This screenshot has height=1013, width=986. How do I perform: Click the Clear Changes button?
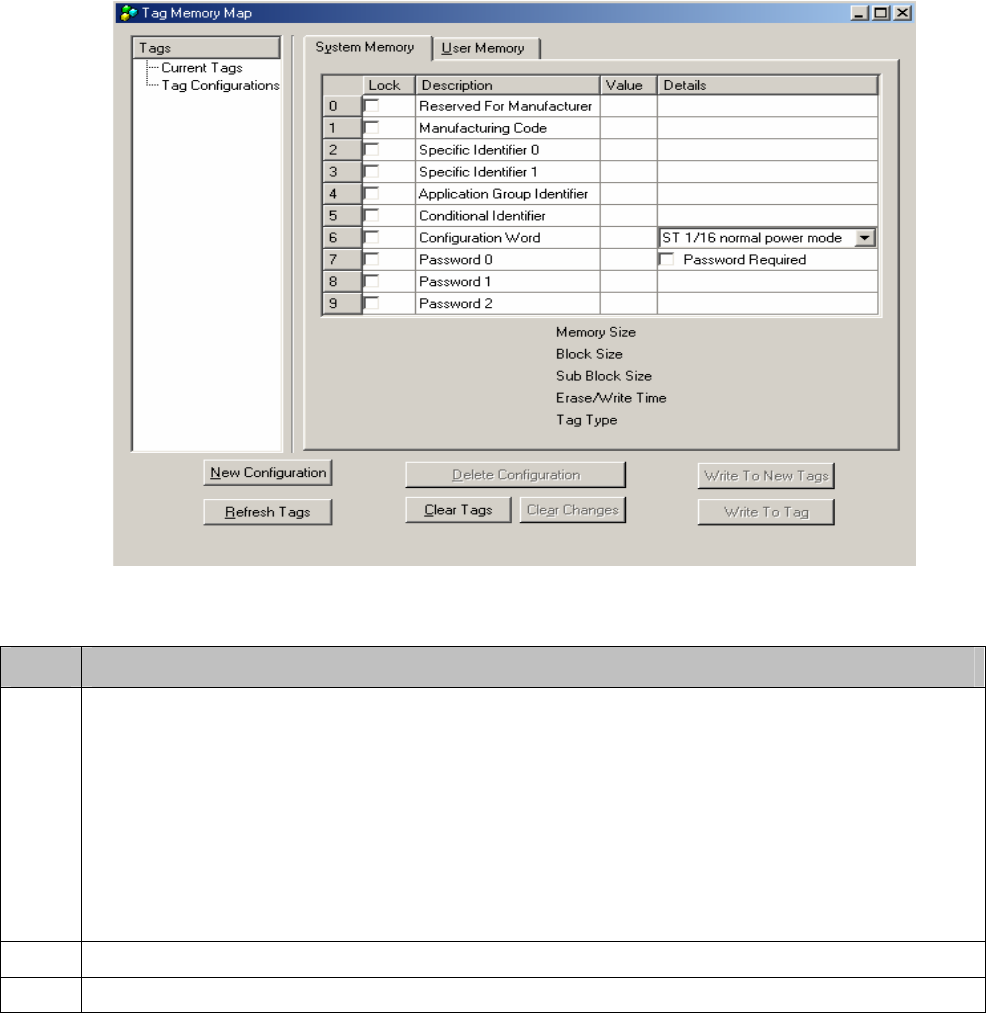(x=572, y=510)
